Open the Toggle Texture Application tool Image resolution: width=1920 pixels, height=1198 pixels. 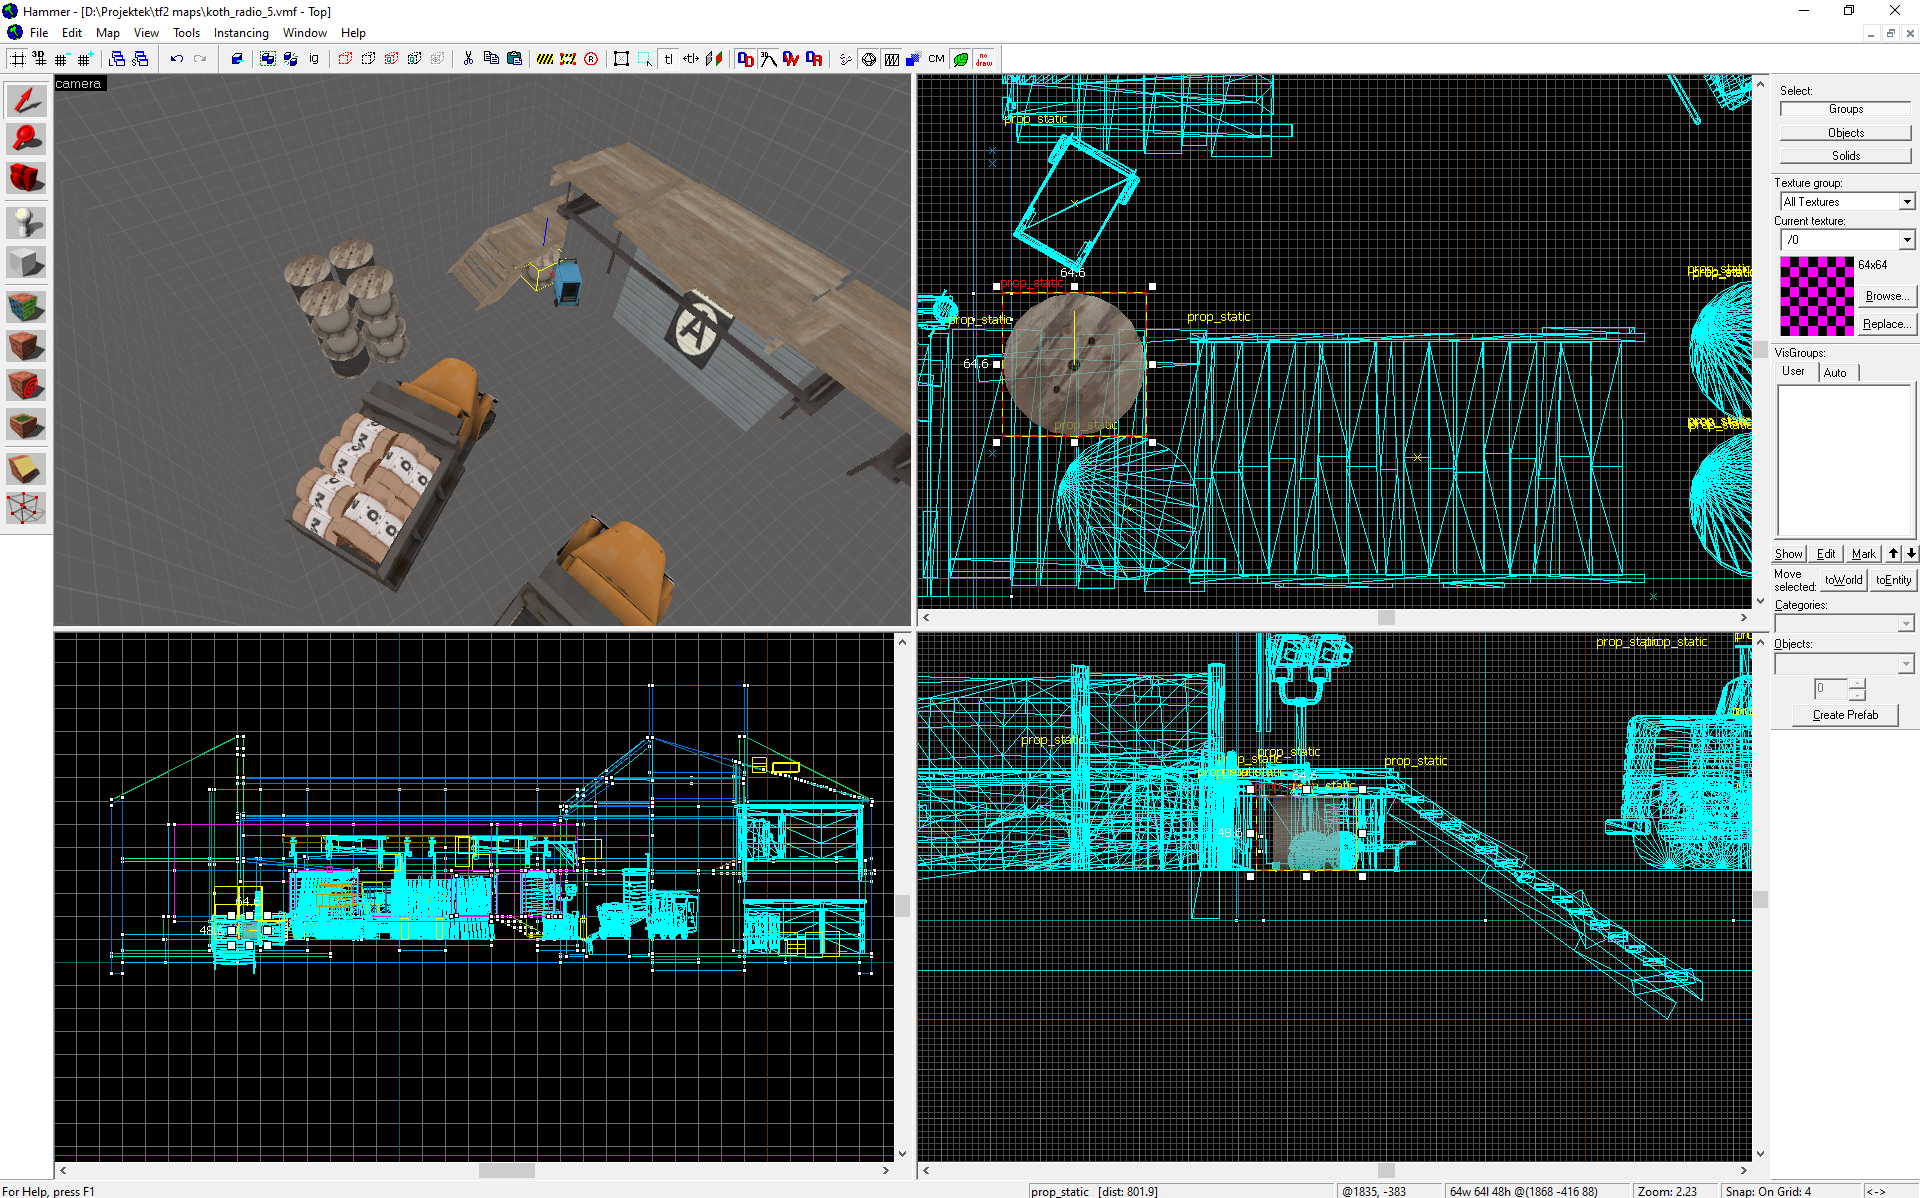tap(26, 306)
